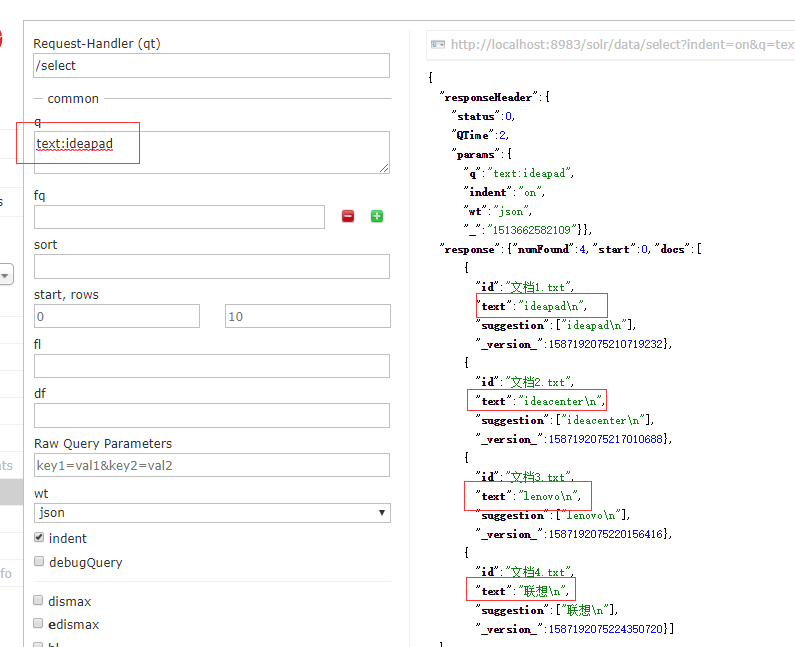
Task: Click version number 1587192075224350720
Action: point(605,629)
